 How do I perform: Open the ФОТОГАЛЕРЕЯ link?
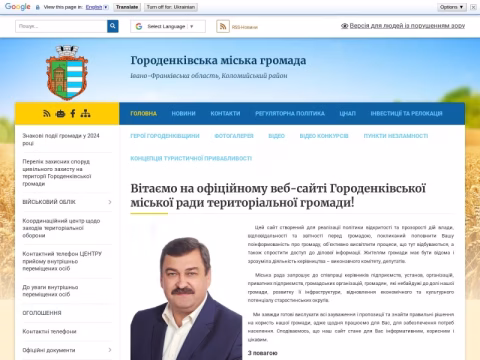(234, 136)
